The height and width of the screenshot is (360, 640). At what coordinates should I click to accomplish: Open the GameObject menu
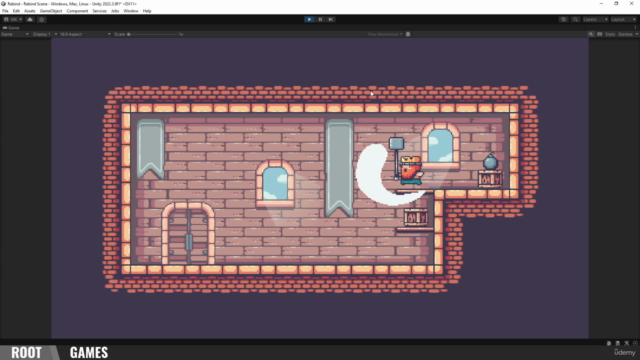(51, 11)
